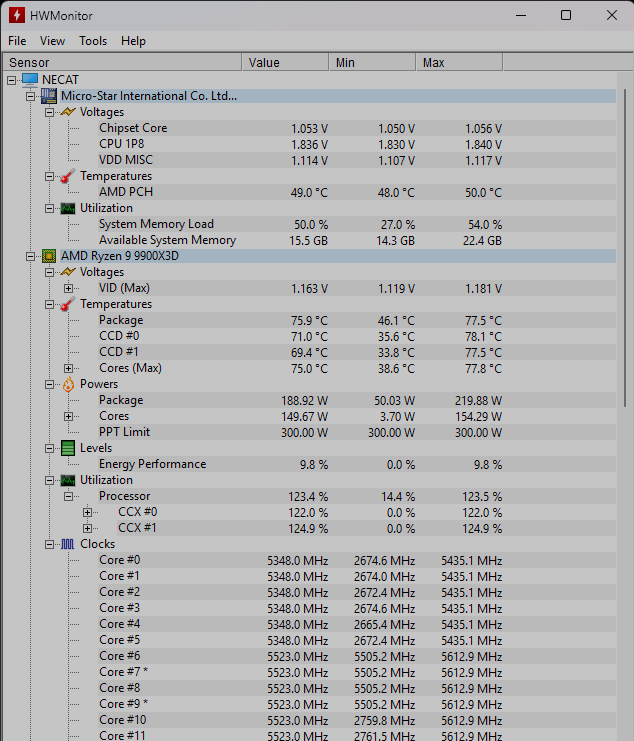Expand the VID (Max) entry
The height and width of the screenshot is (741, 634).
(x=69, y=288)
